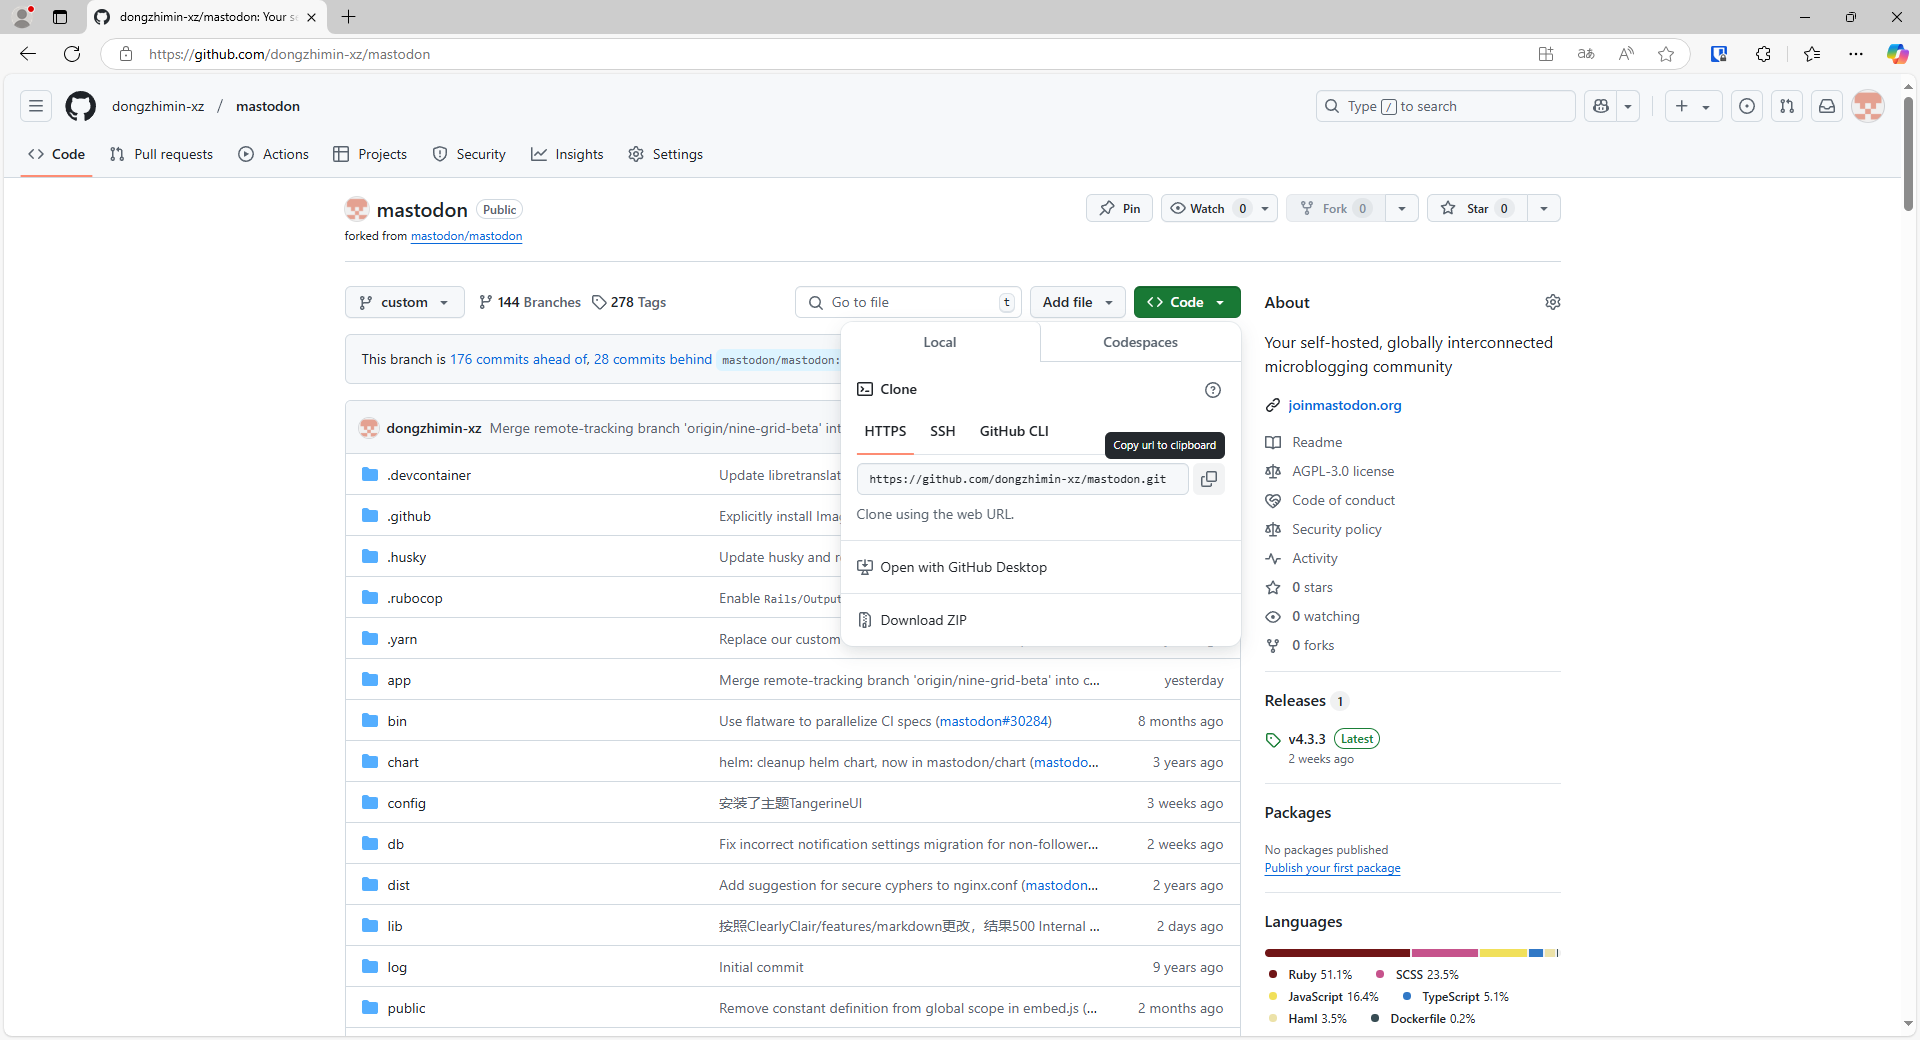Screen dimensions: 1920x1040
Task: Click the GitHub logo home icon
Action: [x=80, y=106]
